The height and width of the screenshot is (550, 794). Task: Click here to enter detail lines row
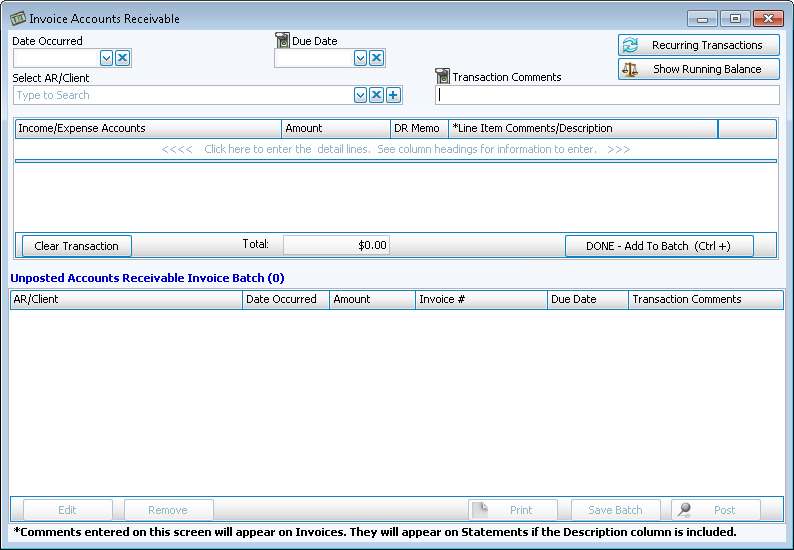click(x=395, y=149)
